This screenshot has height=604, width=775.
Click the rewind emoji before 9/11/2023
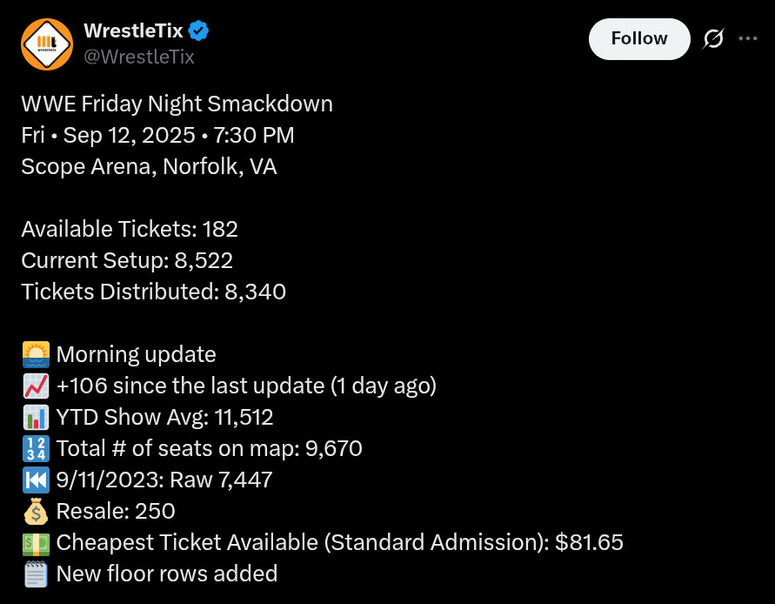(x=35, y=480)
